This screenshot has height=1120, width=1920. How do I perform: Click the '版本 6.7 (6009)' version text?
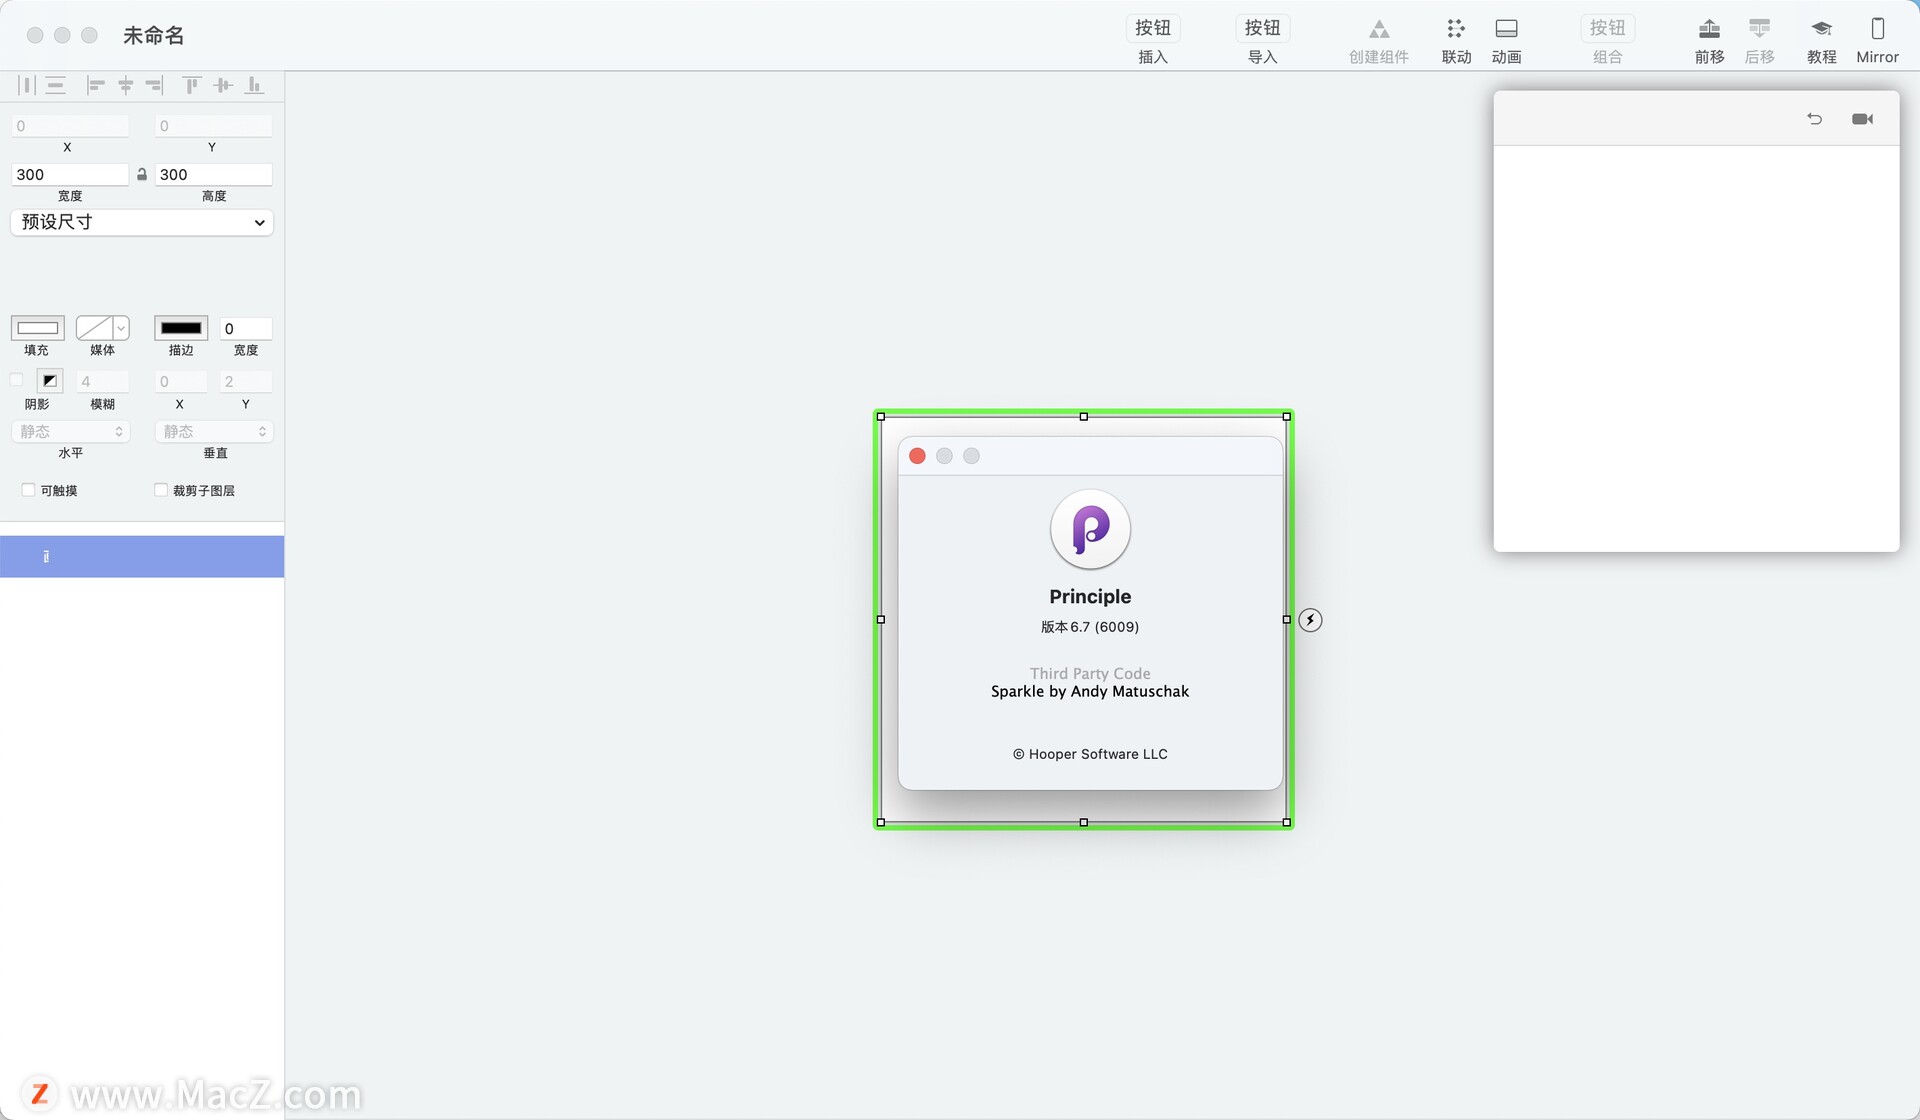coord(1090,627)
